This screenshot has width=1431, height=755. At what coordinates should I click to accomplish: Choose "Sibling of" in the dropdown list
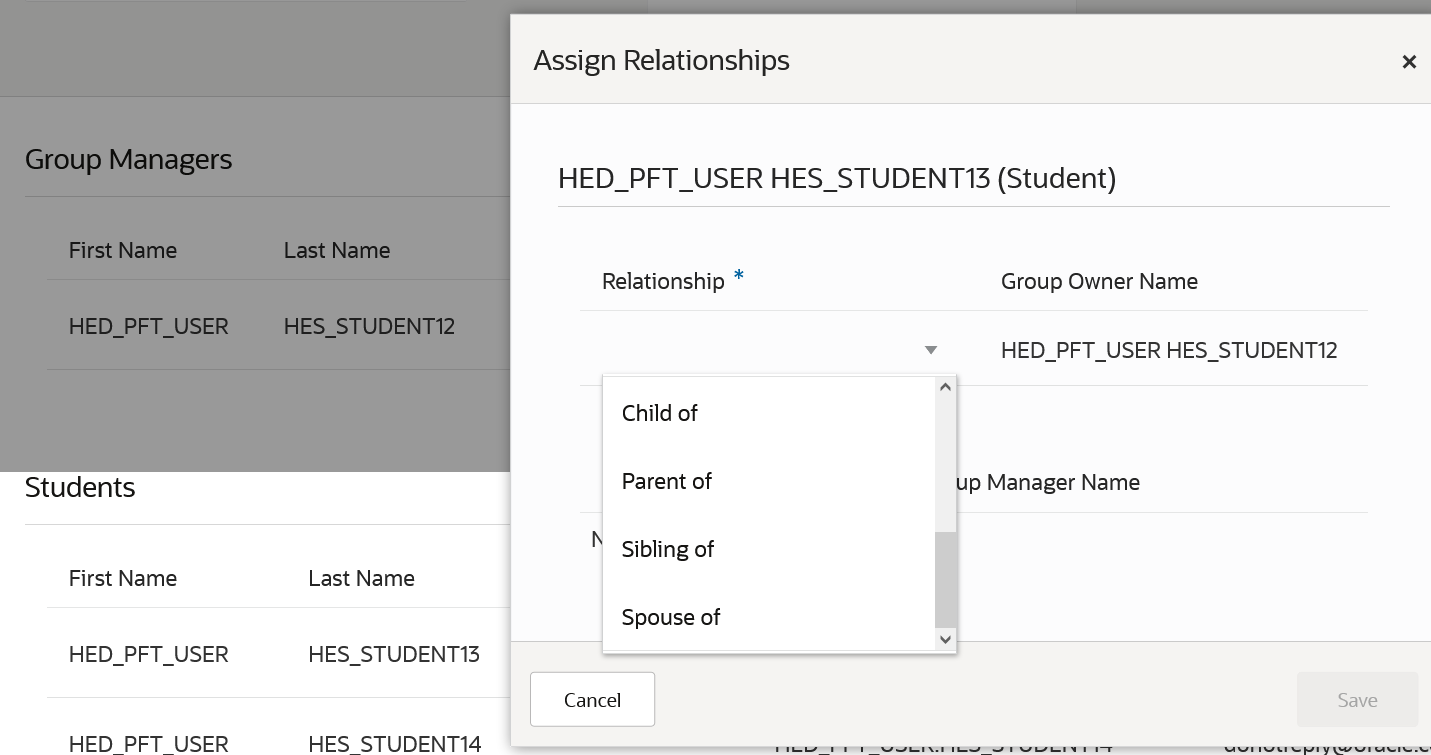(668, 549)
